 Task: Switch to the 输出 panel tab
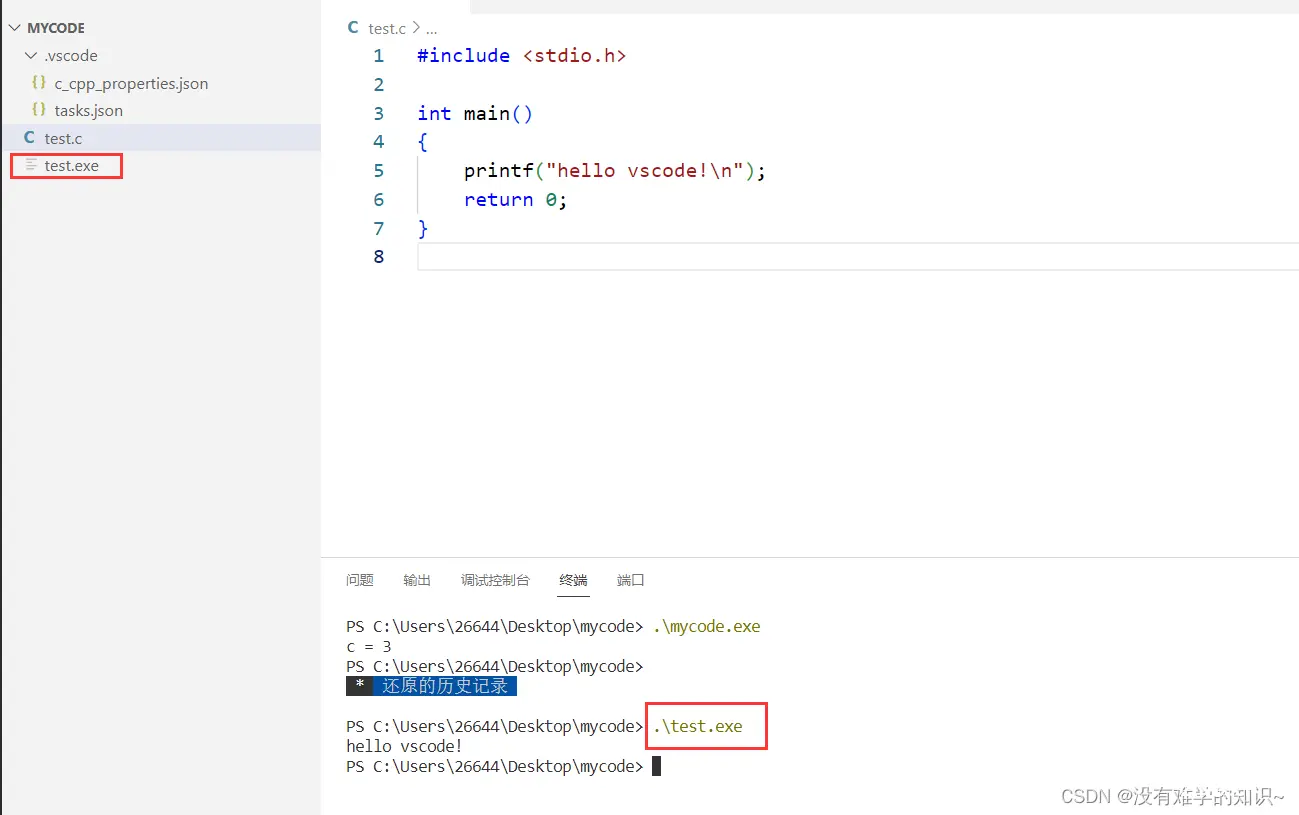click(417, 580)
